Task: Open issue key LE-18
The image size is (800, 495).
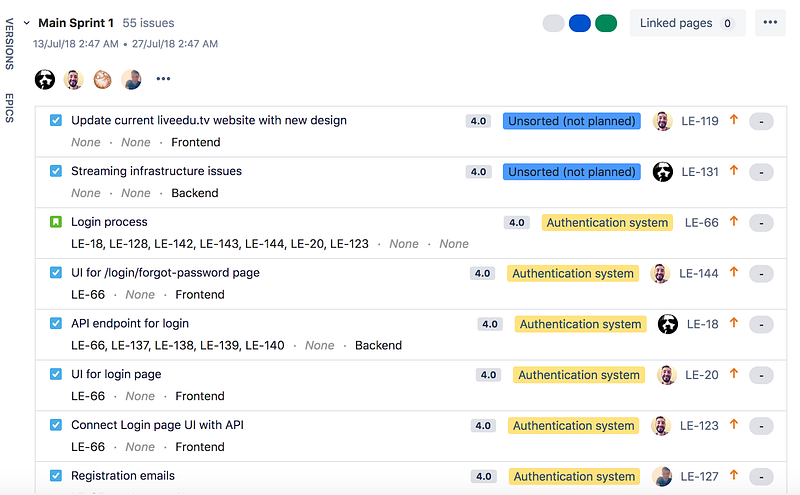Action: tap(703, 324)
